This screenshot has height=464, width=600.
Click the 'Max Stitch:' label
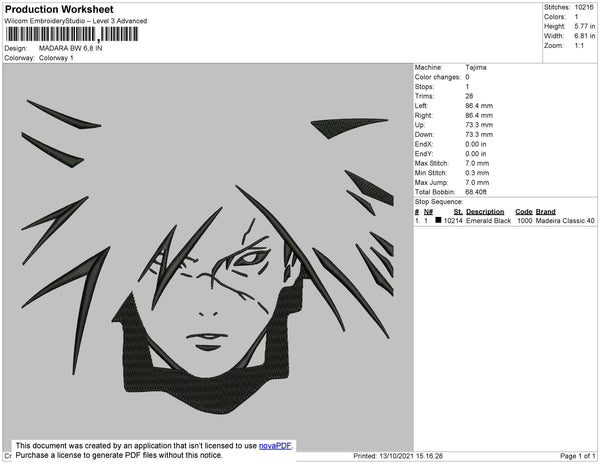tap(431, 163)
